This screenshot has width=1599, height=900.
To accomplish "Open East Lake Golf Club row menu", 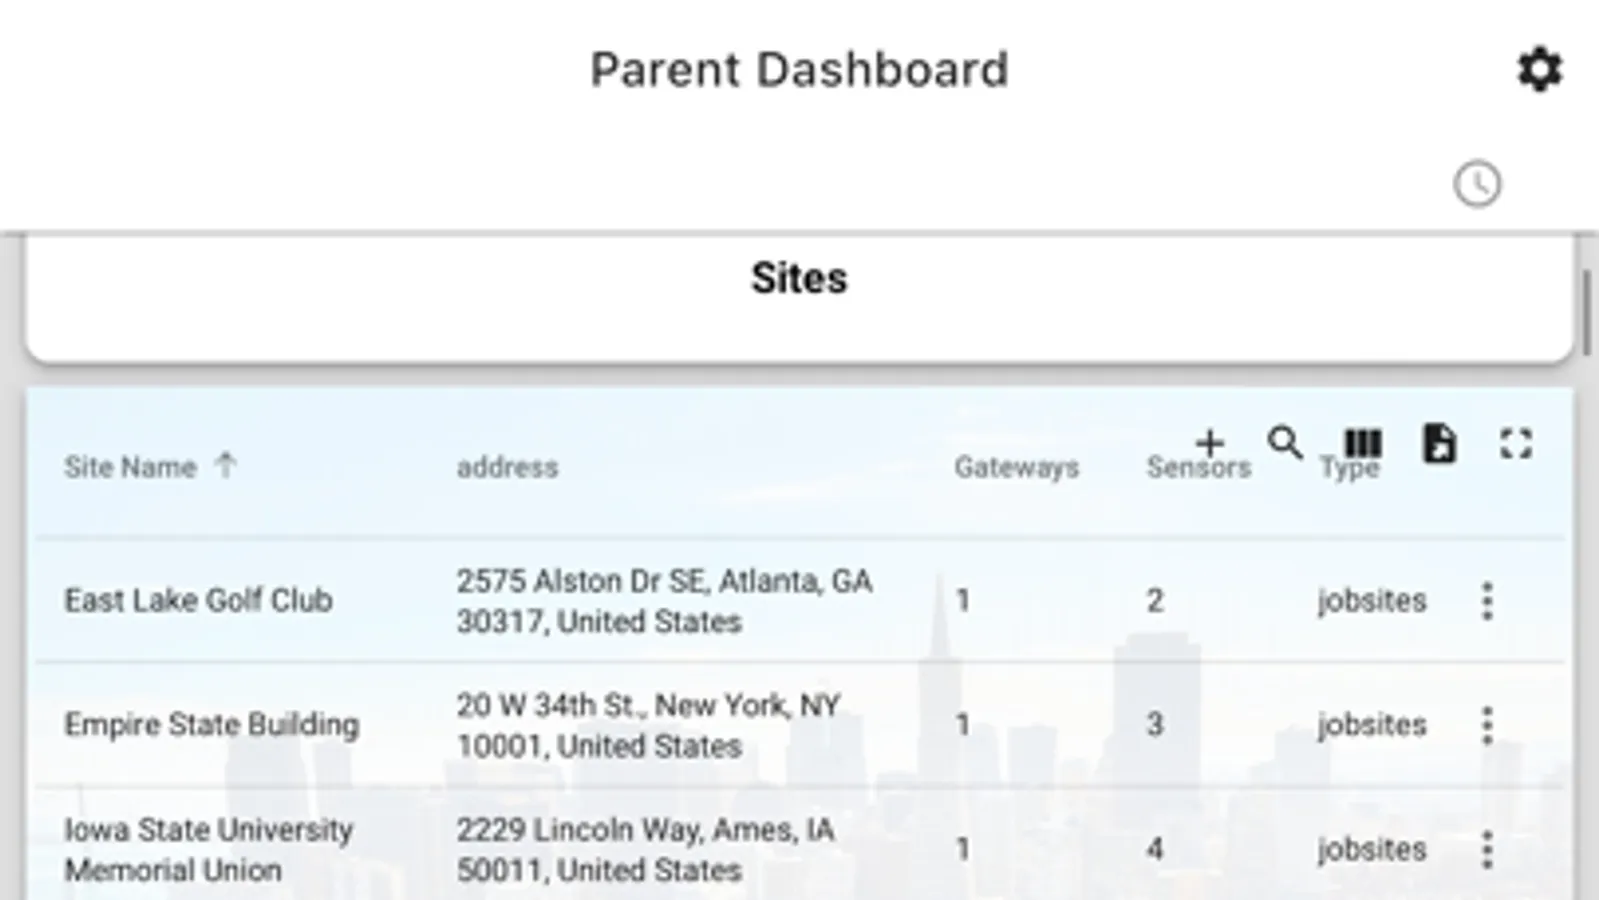I will tap(1487, 601).
